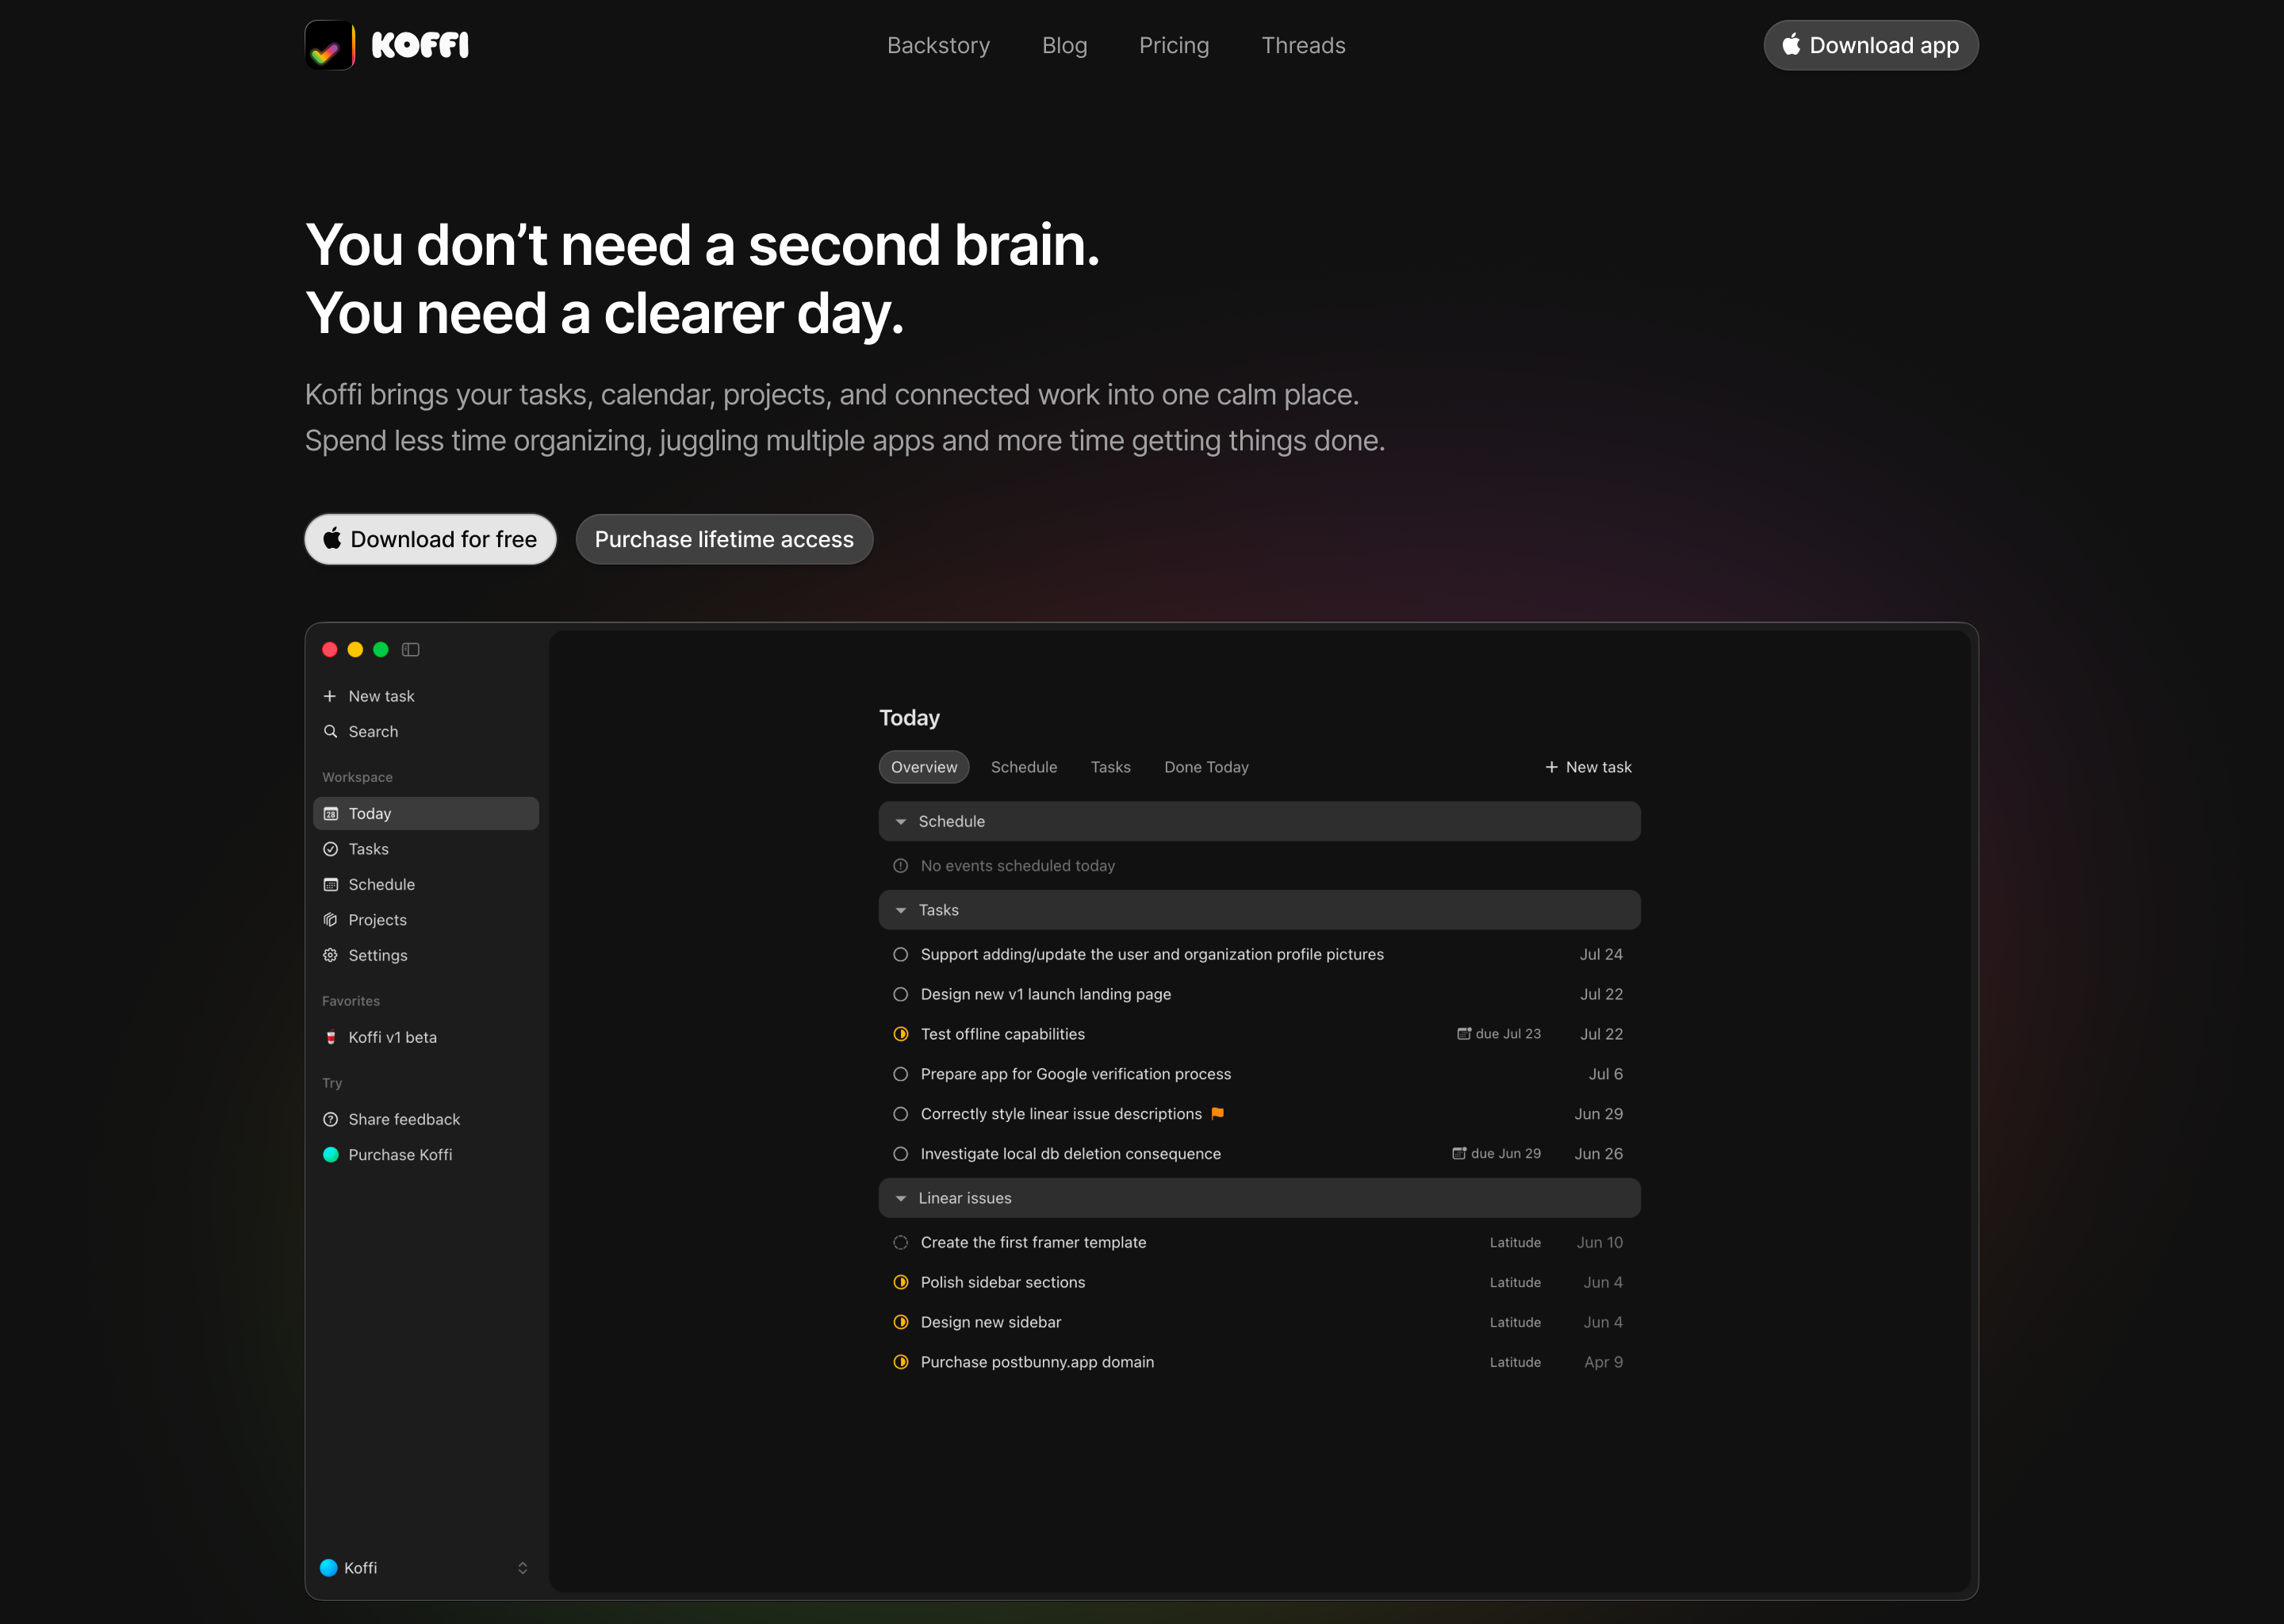
Task: Click the plus icon of the Today New task
Action: tap(1552, 767)
